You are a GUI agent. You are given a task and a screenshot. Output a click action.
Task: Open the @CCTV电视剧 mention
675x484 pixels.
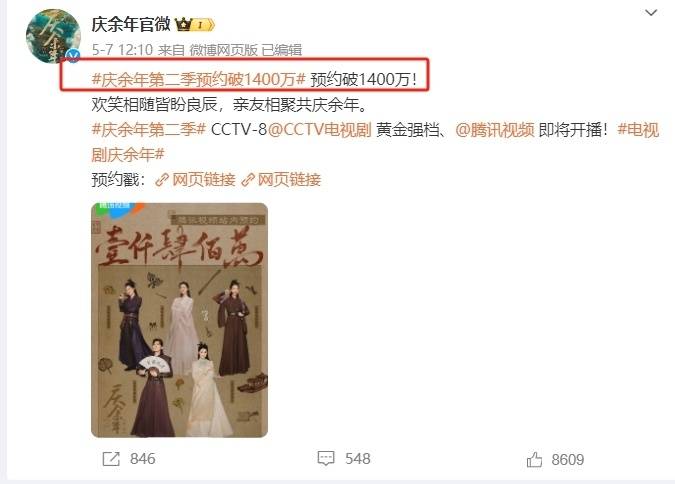click(x=319, y=130)
